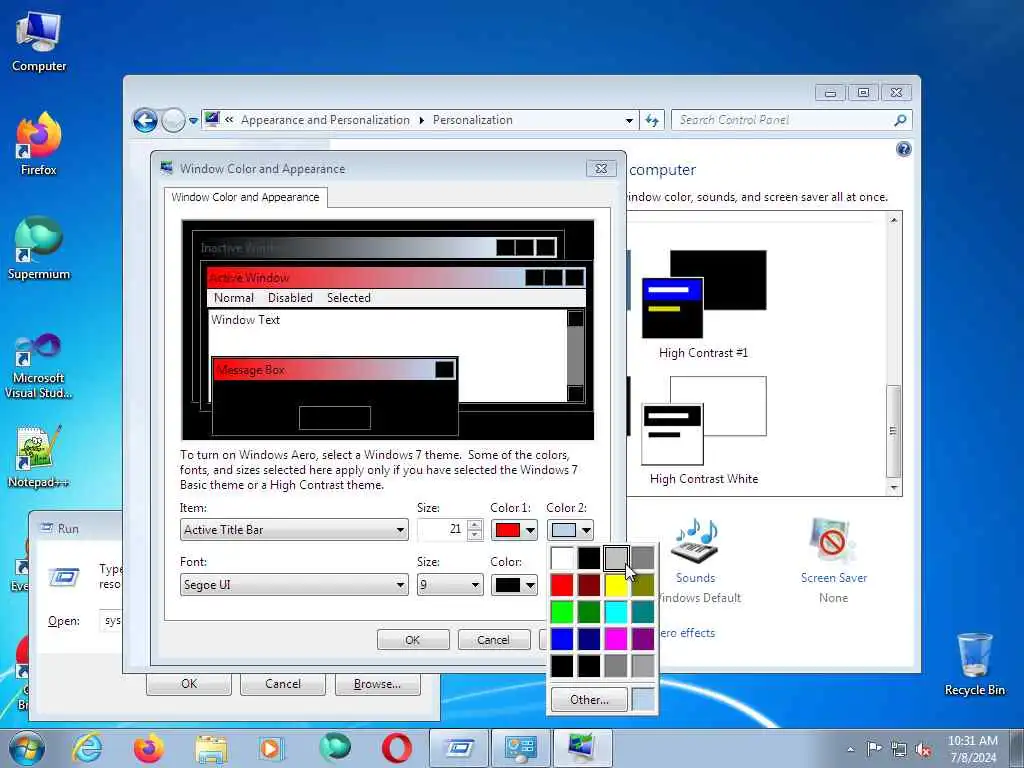Select the High Contrast White theme

click(703, 430)
